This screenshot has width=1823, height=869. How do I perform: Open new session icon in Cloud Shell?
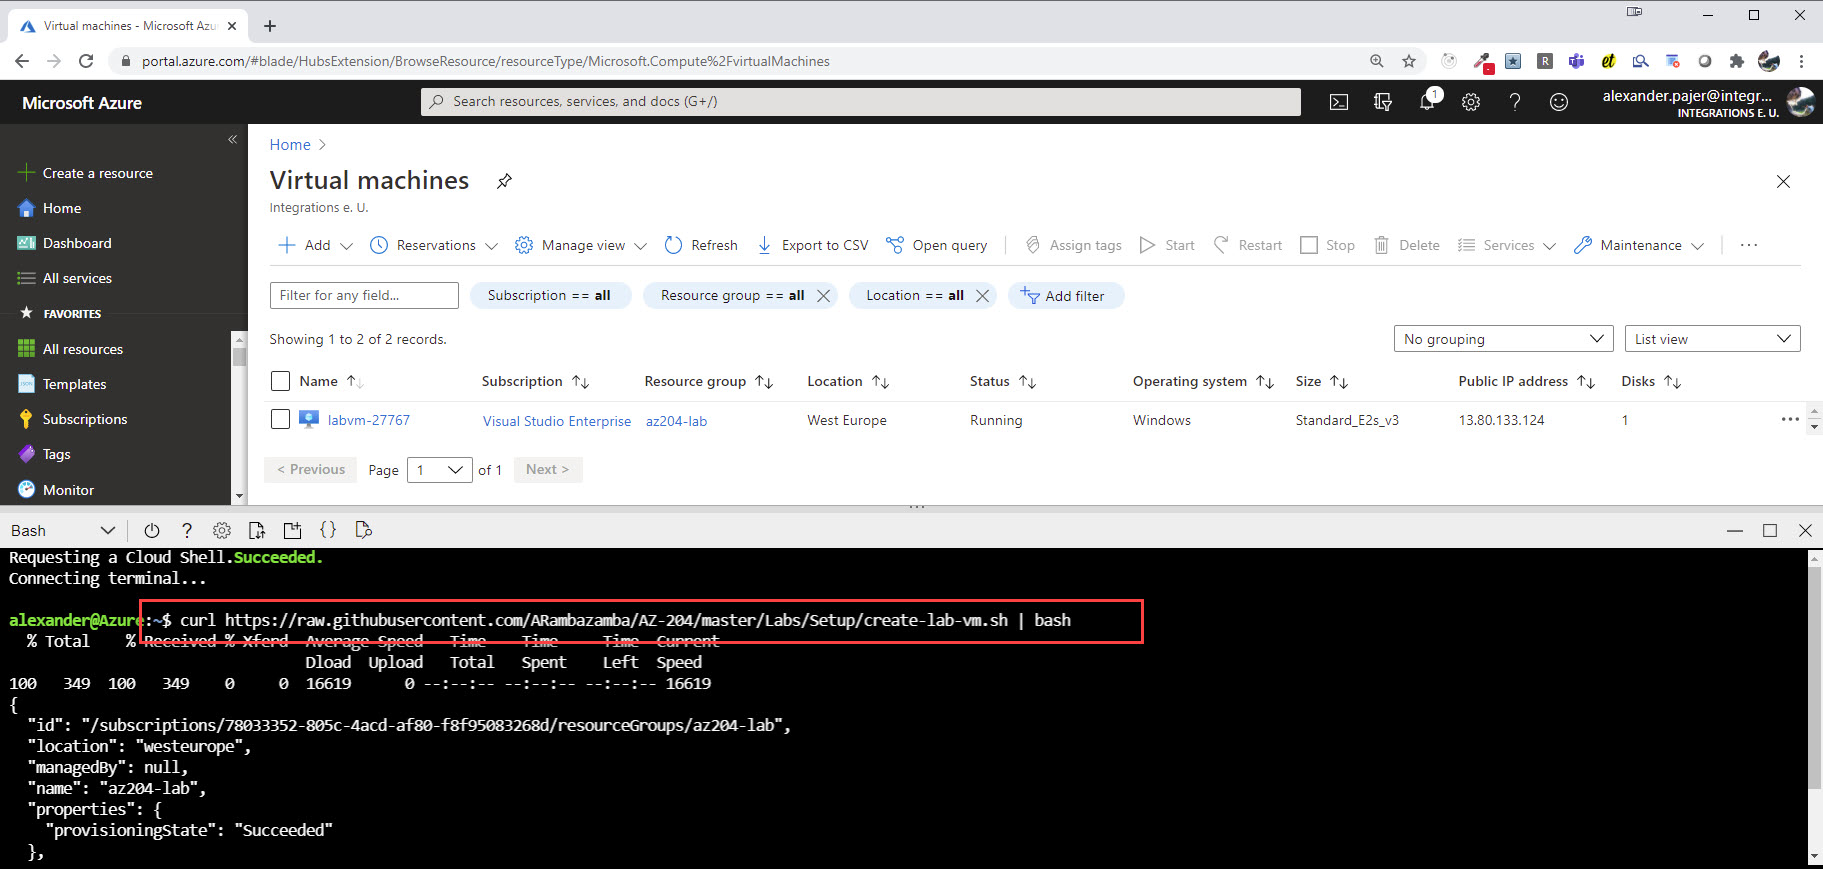tap(292, 531)
